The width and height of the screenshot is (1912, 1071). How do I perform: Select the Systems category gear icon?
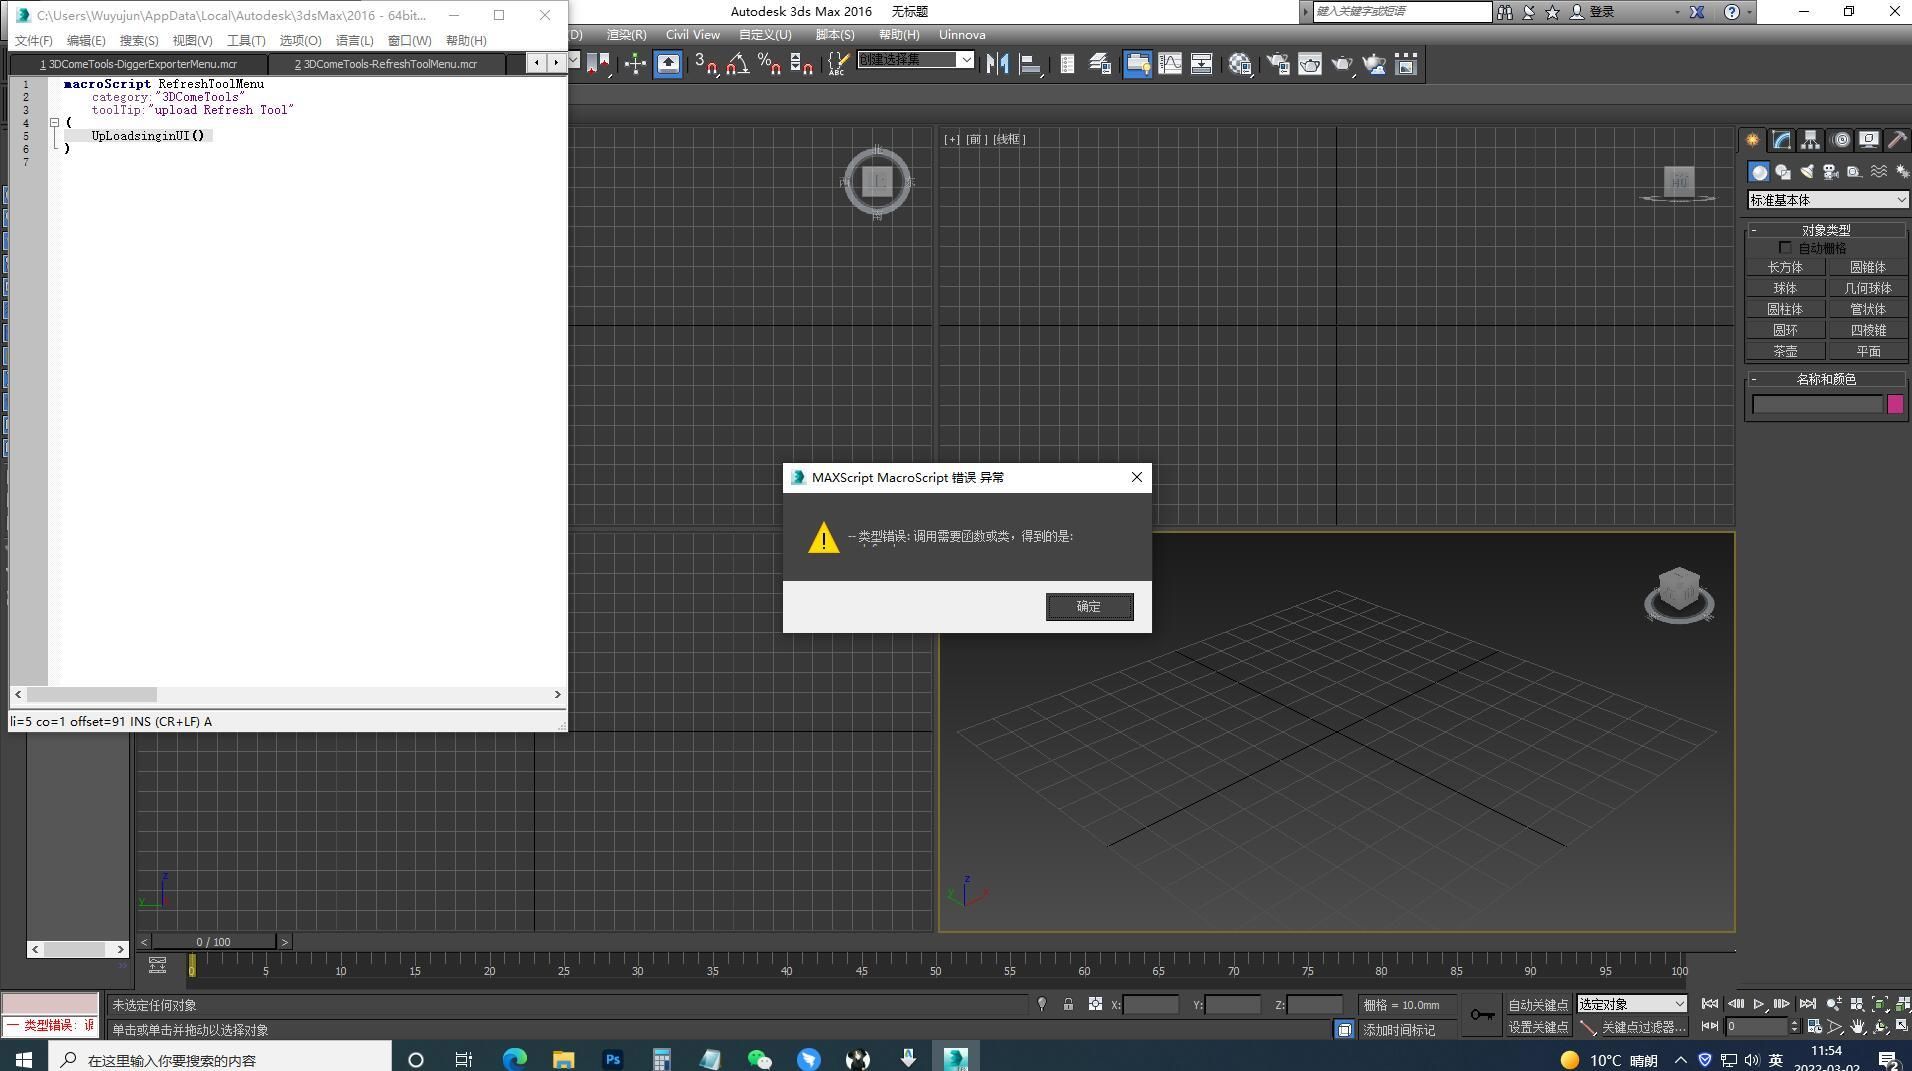[1902, 172]
